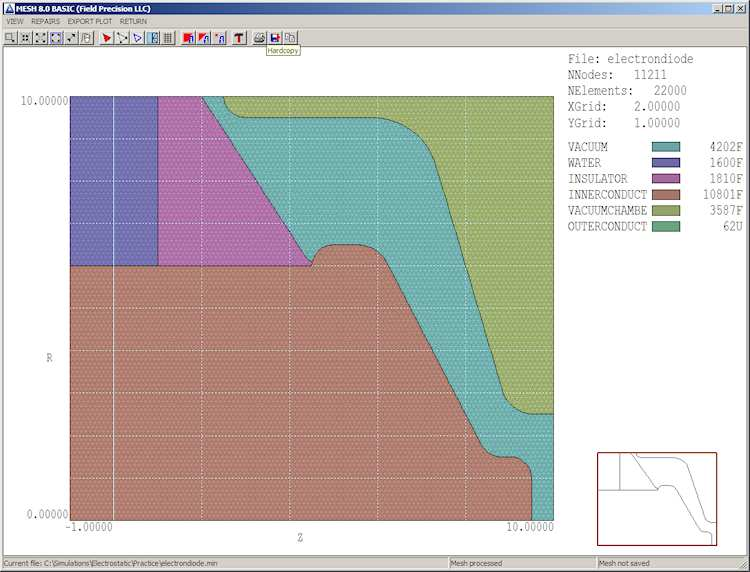The width and height of the screenshot is (750, 572).
Task: Click the copy to clipboard icon
Action: click(290, 38)
